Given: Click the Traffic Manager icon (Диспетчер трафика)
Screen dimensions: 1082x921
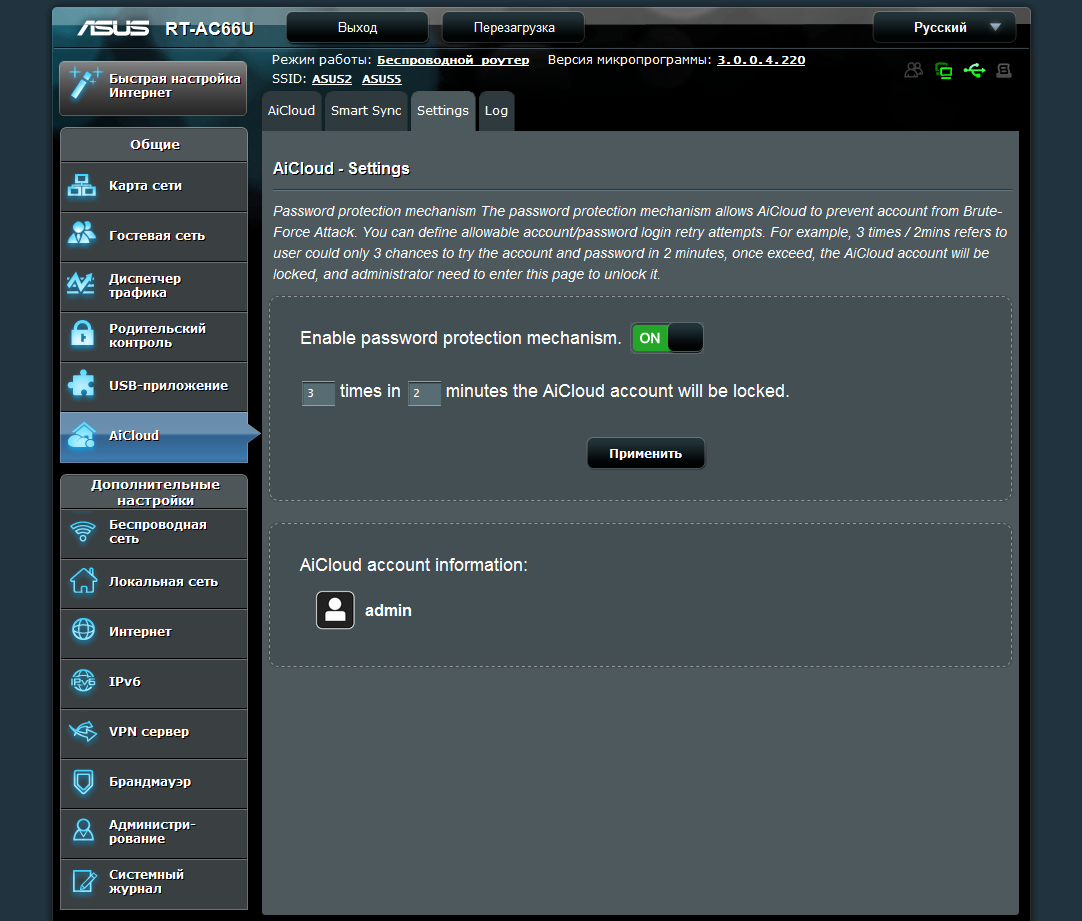Looking at the screenshot, I should point(81,284).
